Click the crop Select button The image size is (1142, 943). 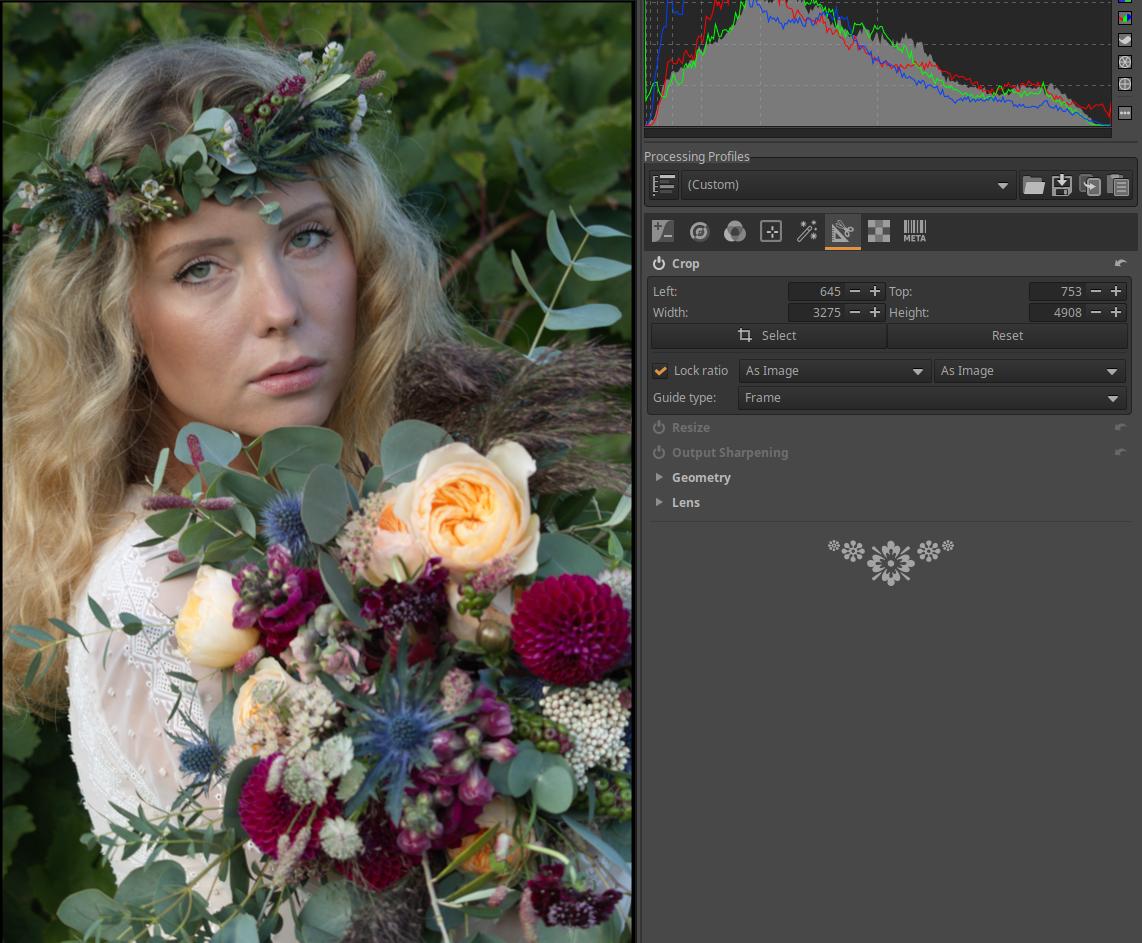point(768,336)
